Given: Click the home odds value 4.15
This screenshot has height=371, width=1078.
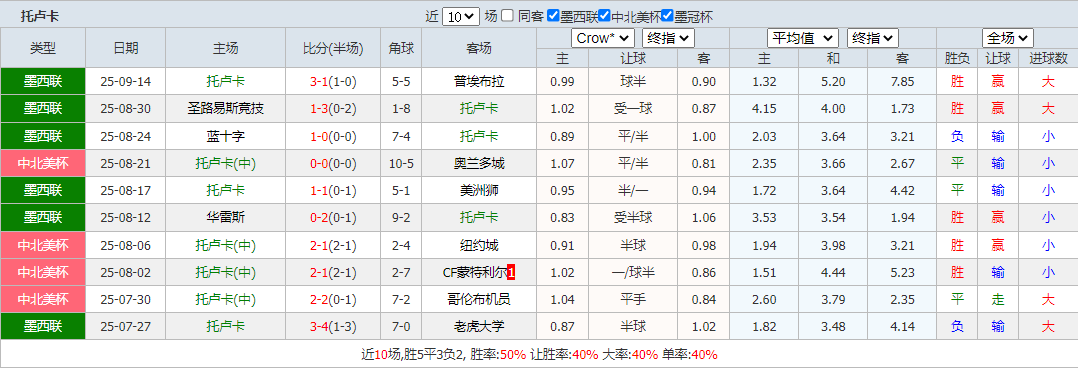Looking at the screenshot, I should [x=764, y=109].
